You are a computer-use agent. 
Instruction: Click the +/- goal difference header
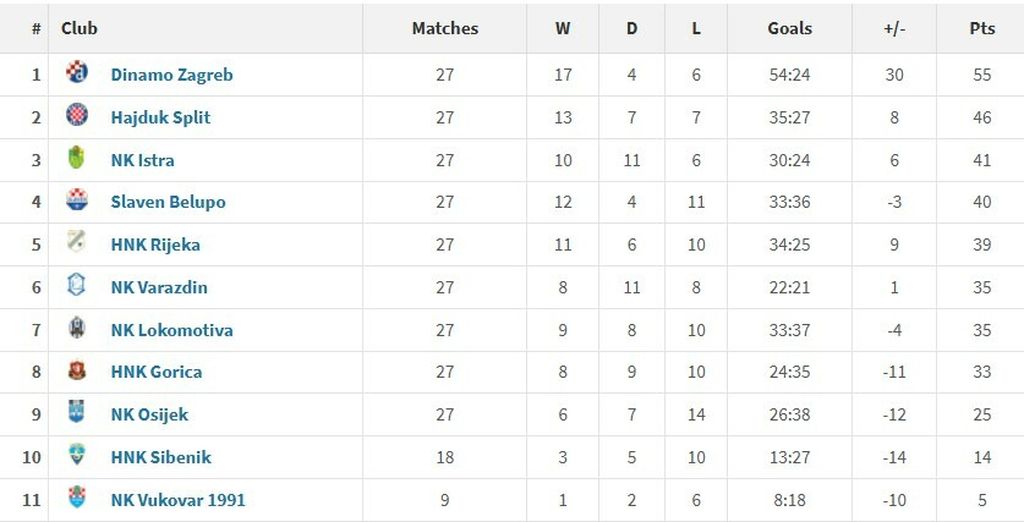click(x=894, y=28)
